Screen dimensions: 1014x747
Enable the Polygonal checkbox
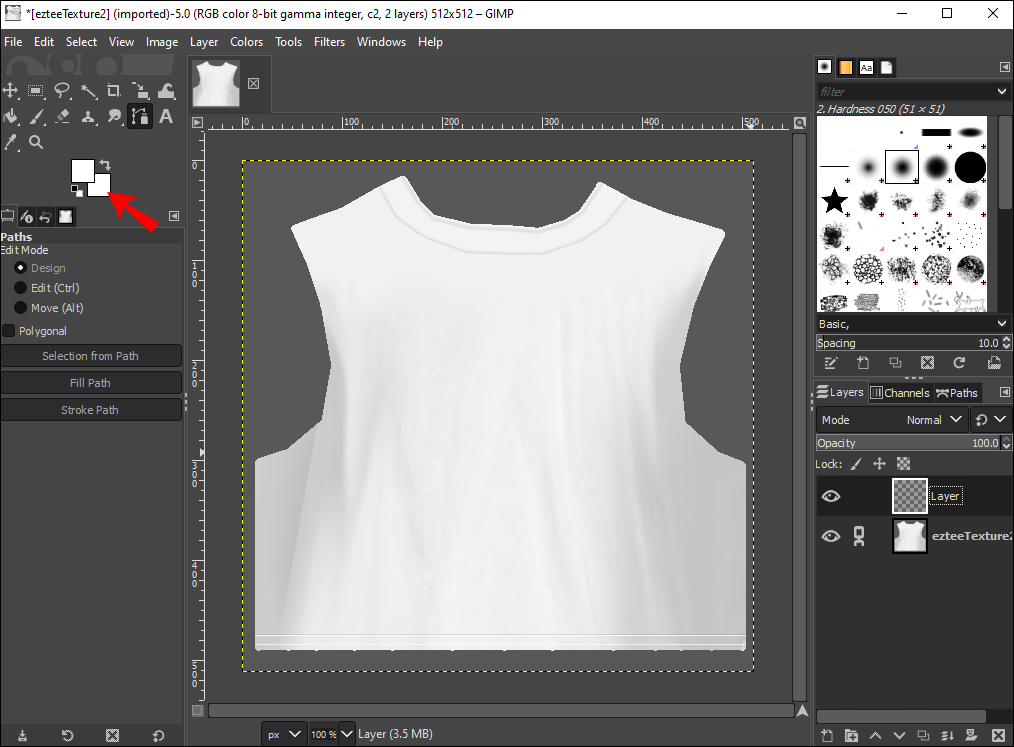(9, 331)
